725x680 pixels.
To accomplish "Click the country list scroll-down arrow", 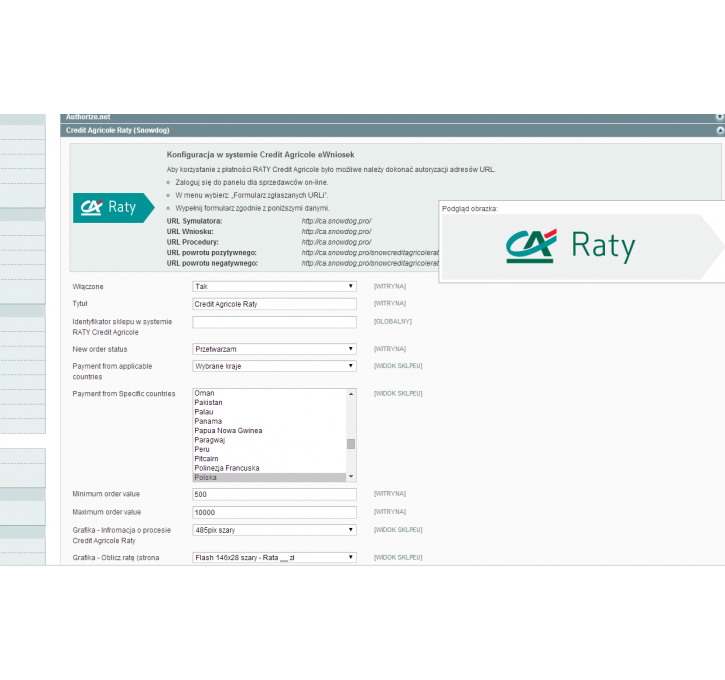I will point(351,477).
